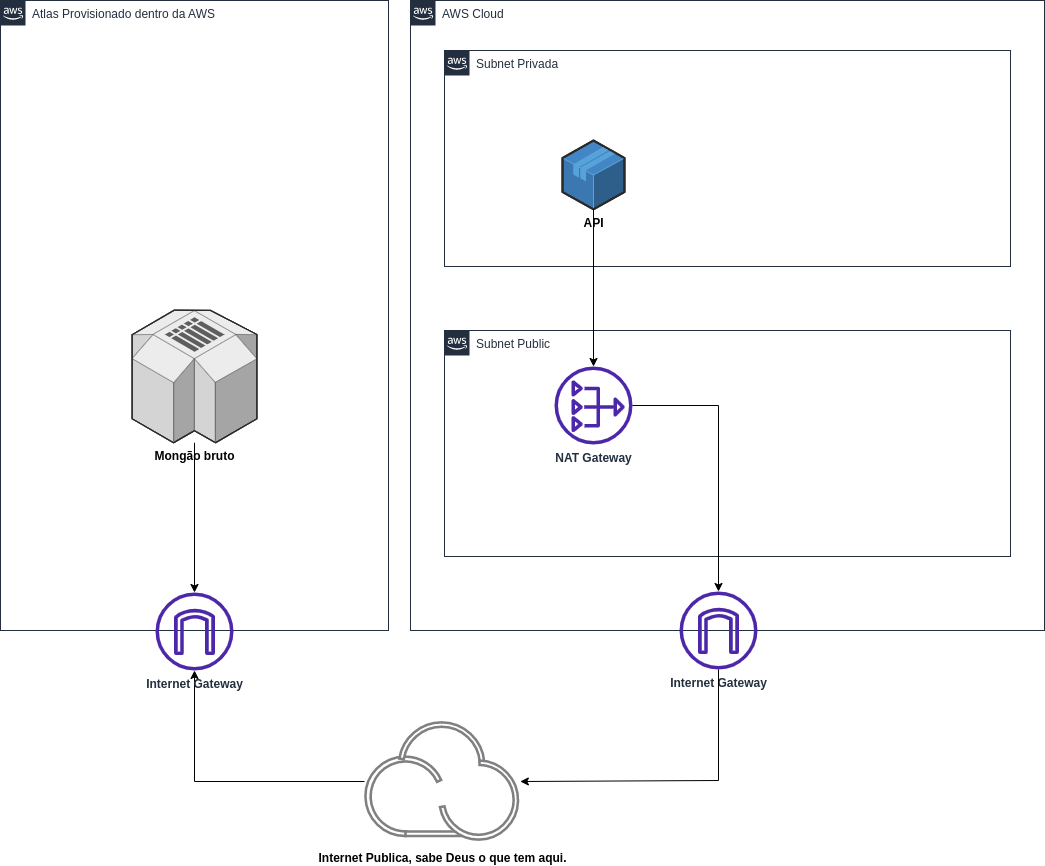Select the 'Mongão bruto' text label

(194, 456)
